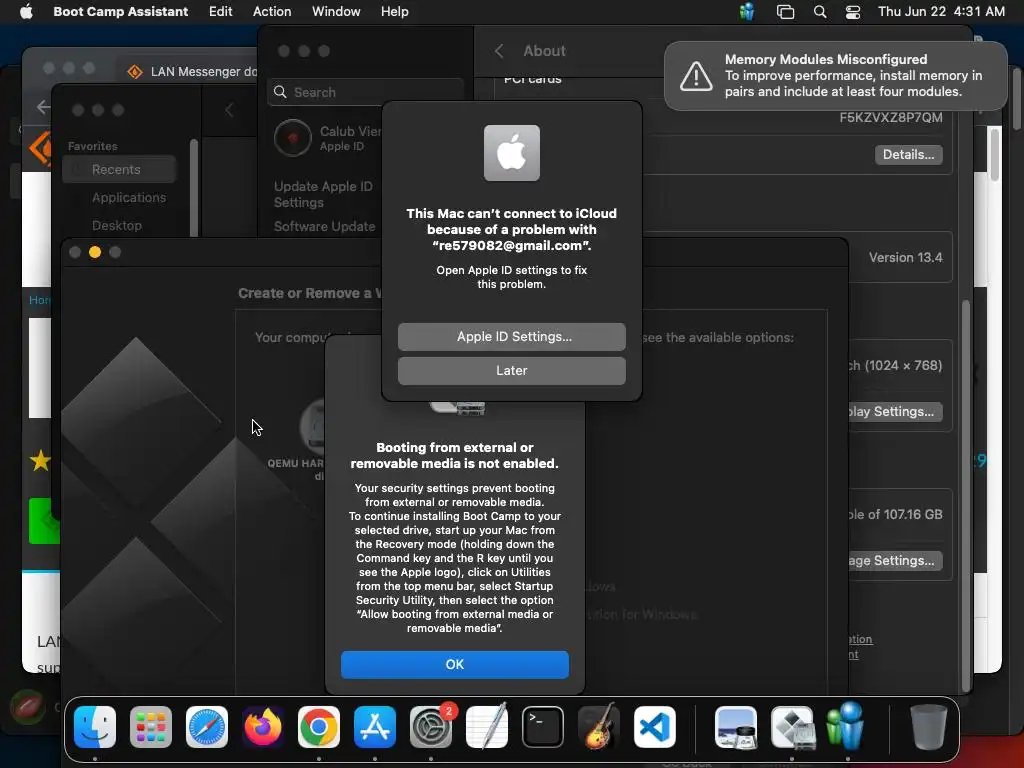Click the Display Settings… button in About

(895, 411)
